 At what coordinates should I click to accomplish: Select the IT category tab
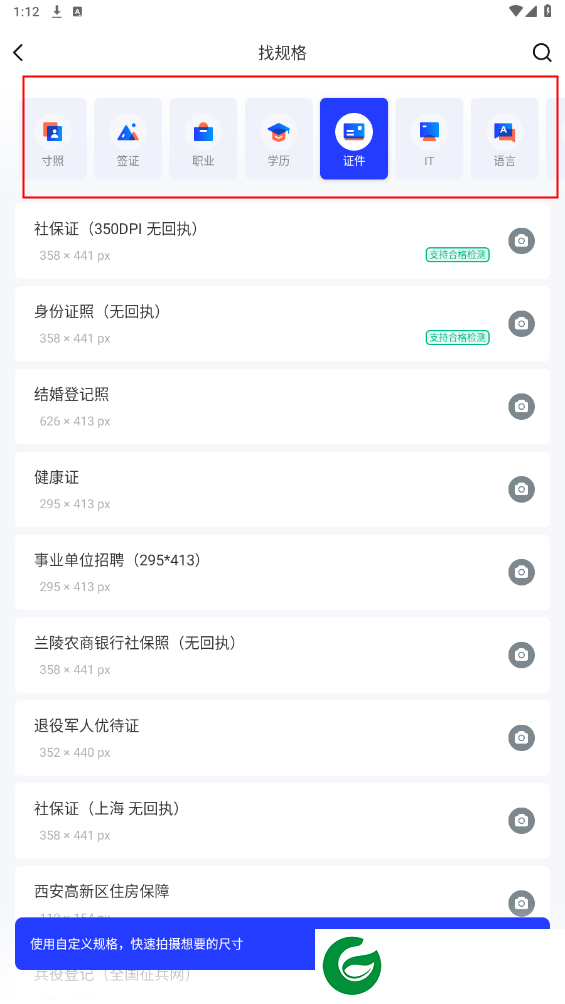click(429, 139)
